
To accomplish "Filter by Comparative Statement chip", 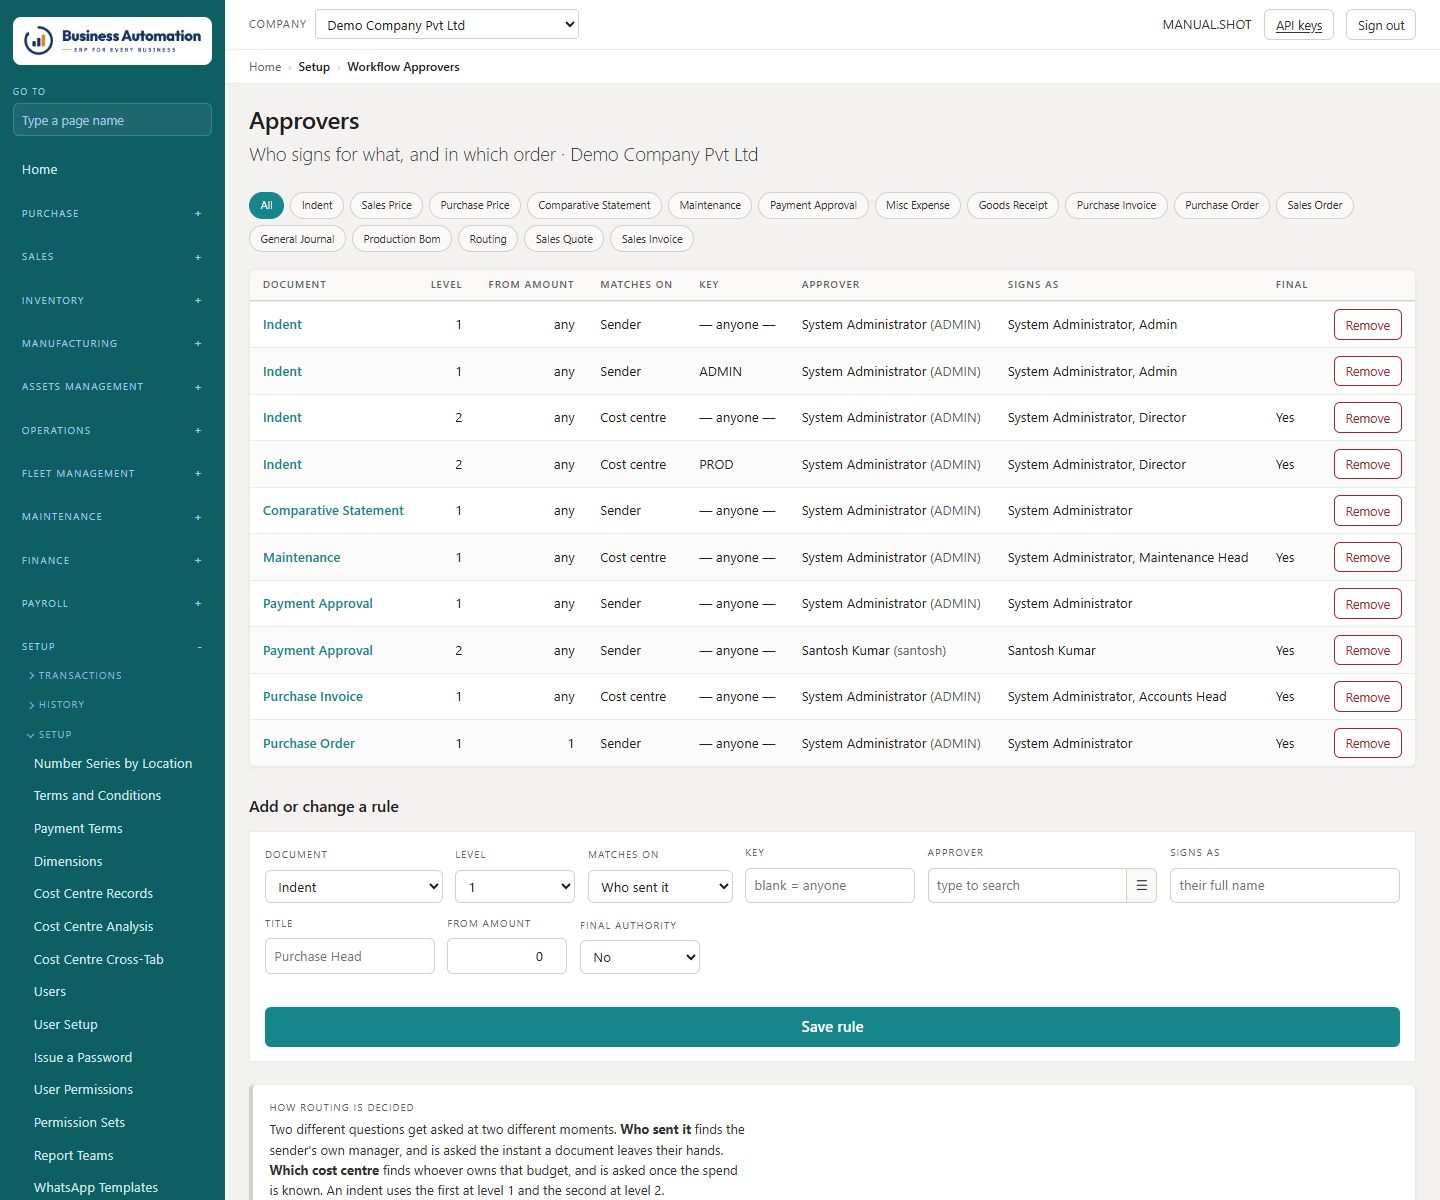I will 594,205.
